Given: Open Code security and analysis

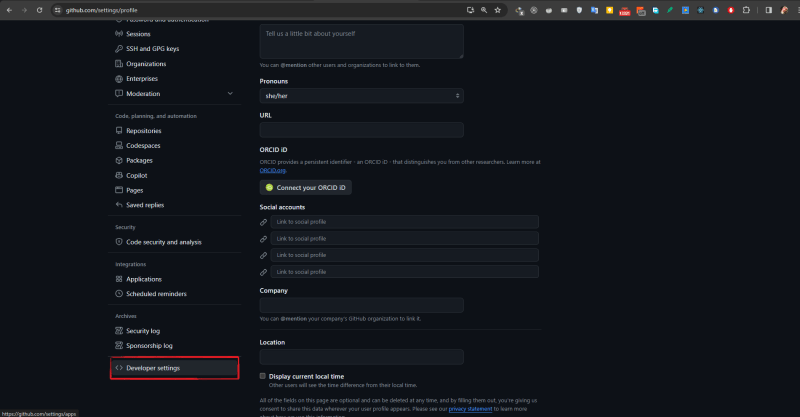Looking at the screenshot, I should tap(164, 242).
